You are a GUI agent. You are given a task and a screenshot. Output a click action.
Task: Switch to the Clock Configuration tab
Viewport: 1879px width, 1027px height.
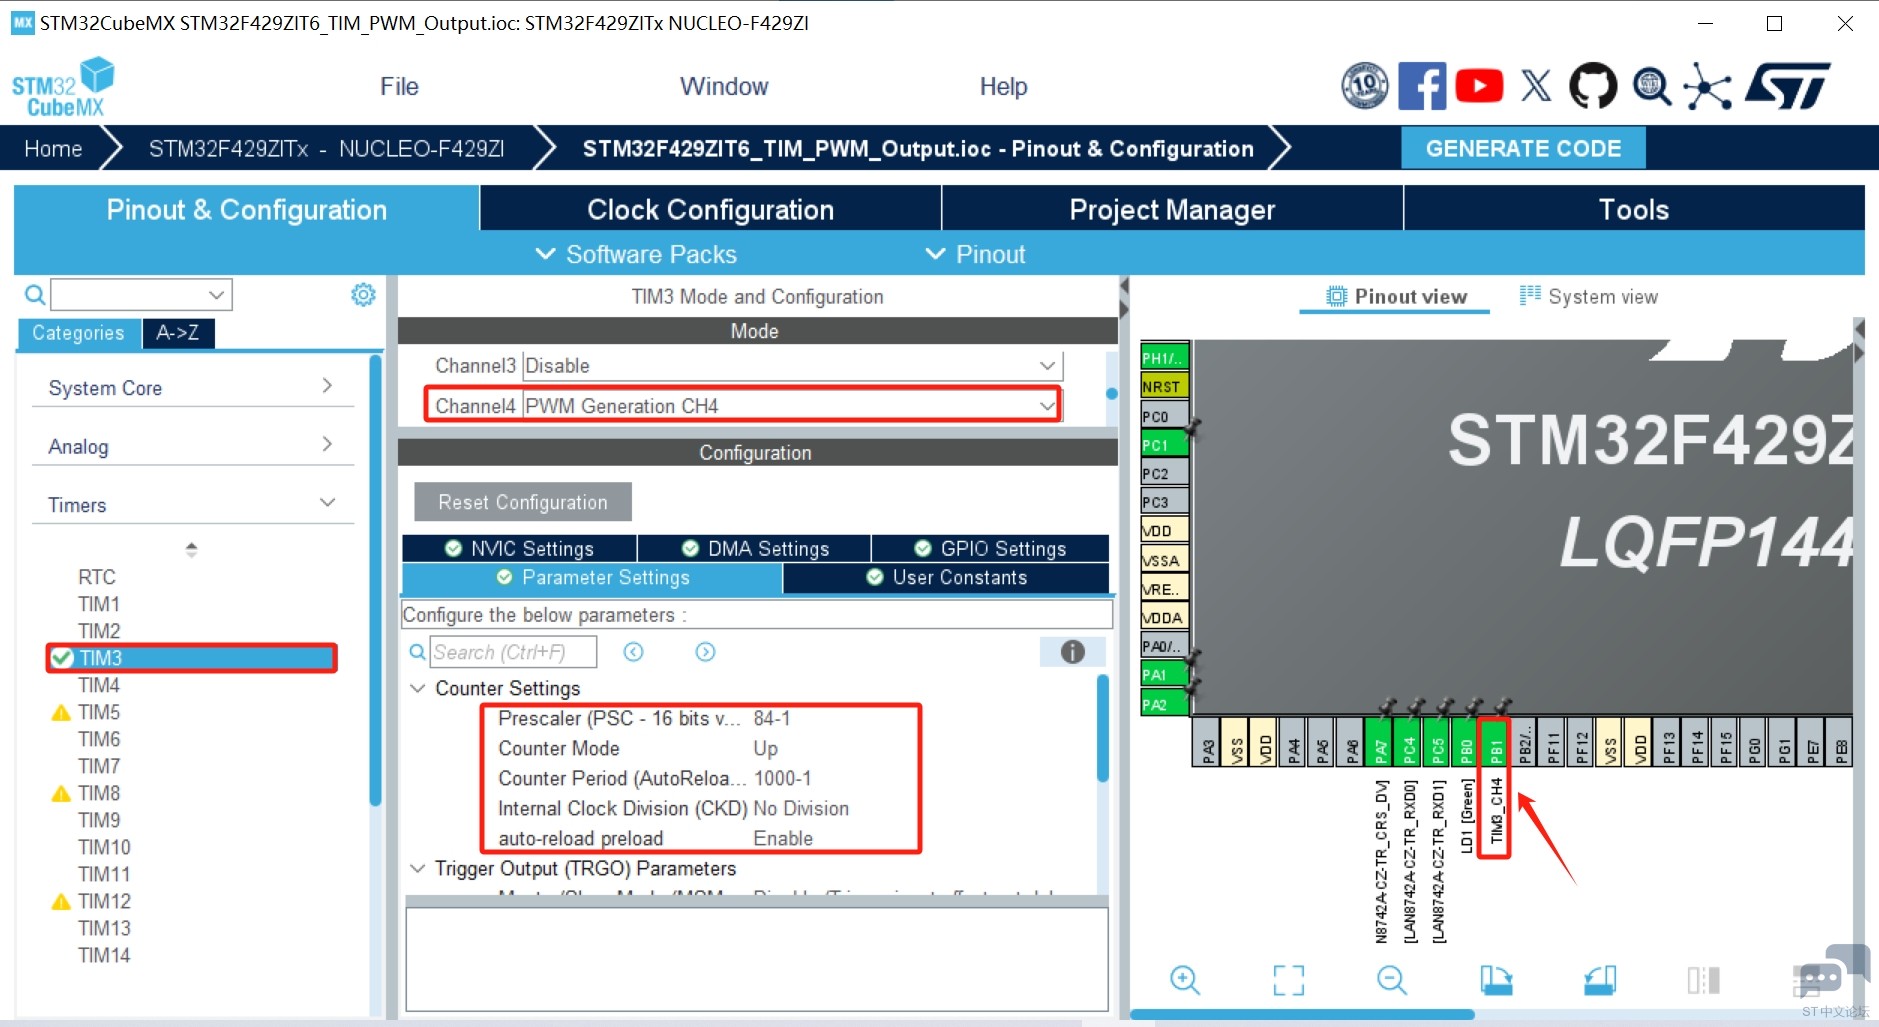click(710, 209)
